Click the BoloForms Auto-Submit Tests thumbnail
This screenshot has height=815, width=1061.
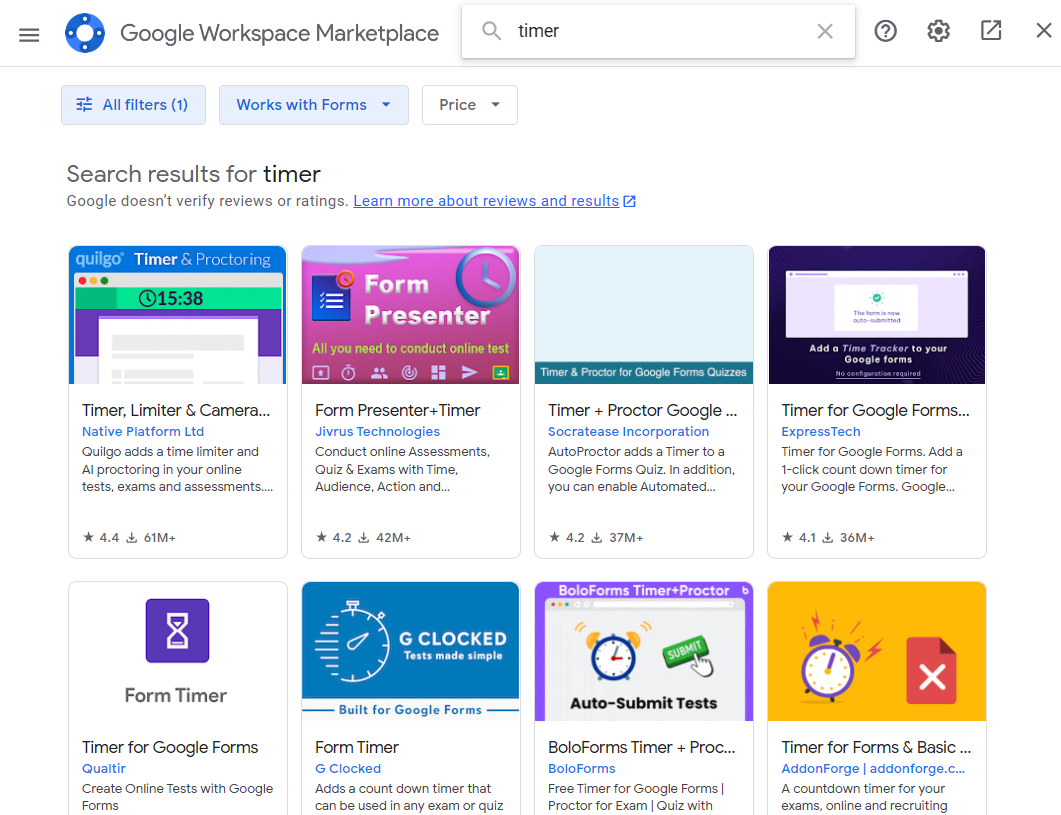[643, 651]
